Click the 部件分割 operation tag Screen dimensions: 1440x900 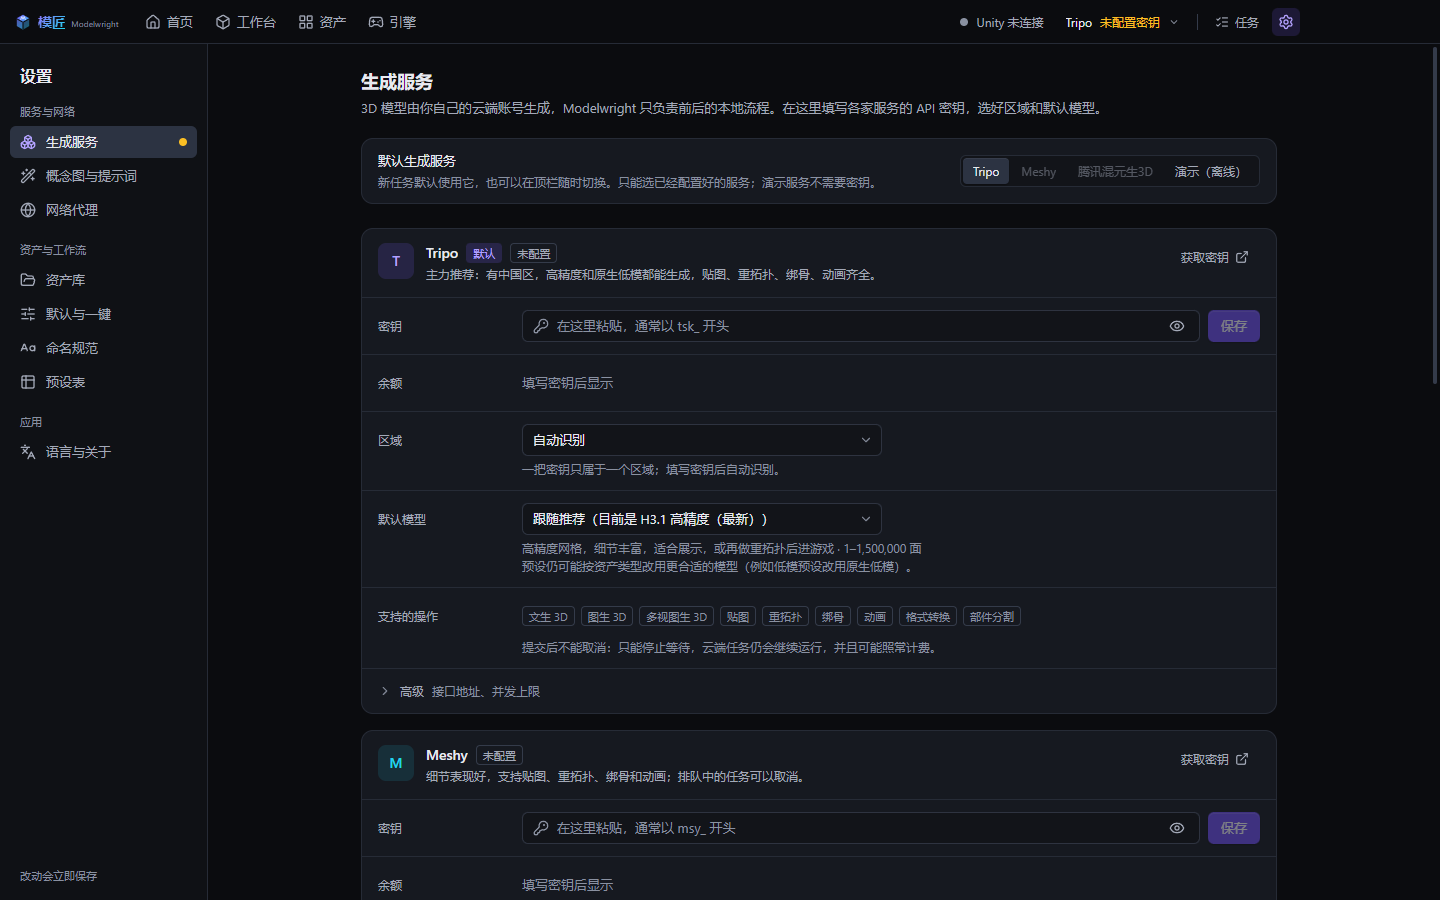pyautogui.click(x=992, y=617)
